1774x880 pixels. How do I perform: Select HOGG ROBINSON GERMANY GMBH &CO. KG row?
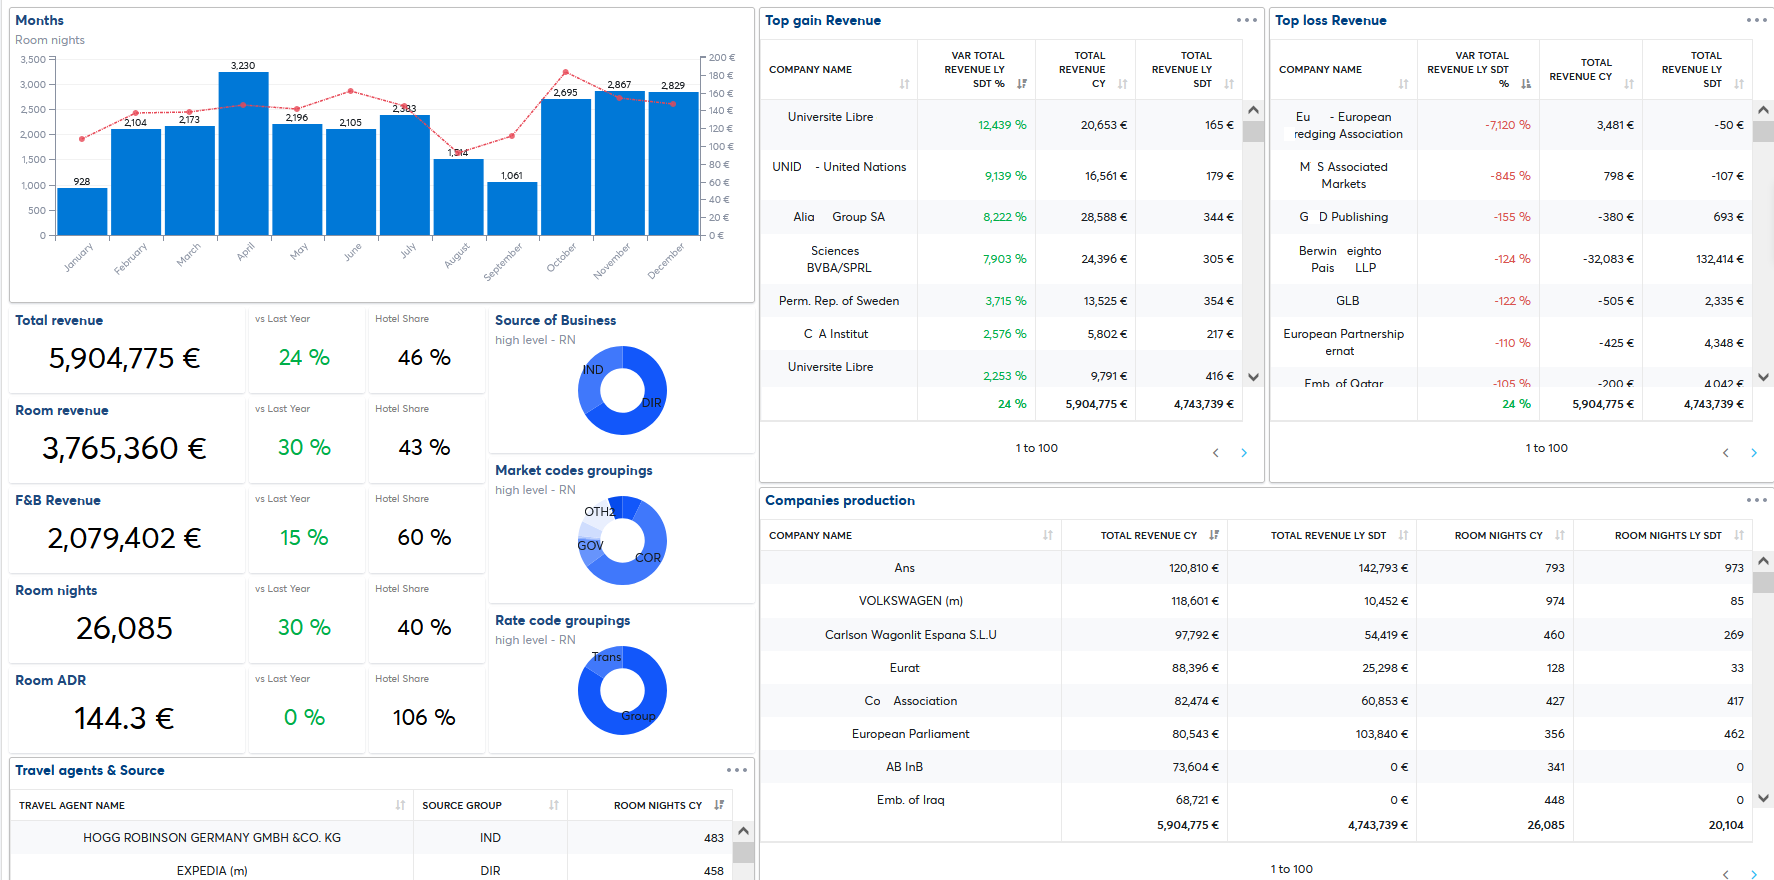(x=371, y=838)
